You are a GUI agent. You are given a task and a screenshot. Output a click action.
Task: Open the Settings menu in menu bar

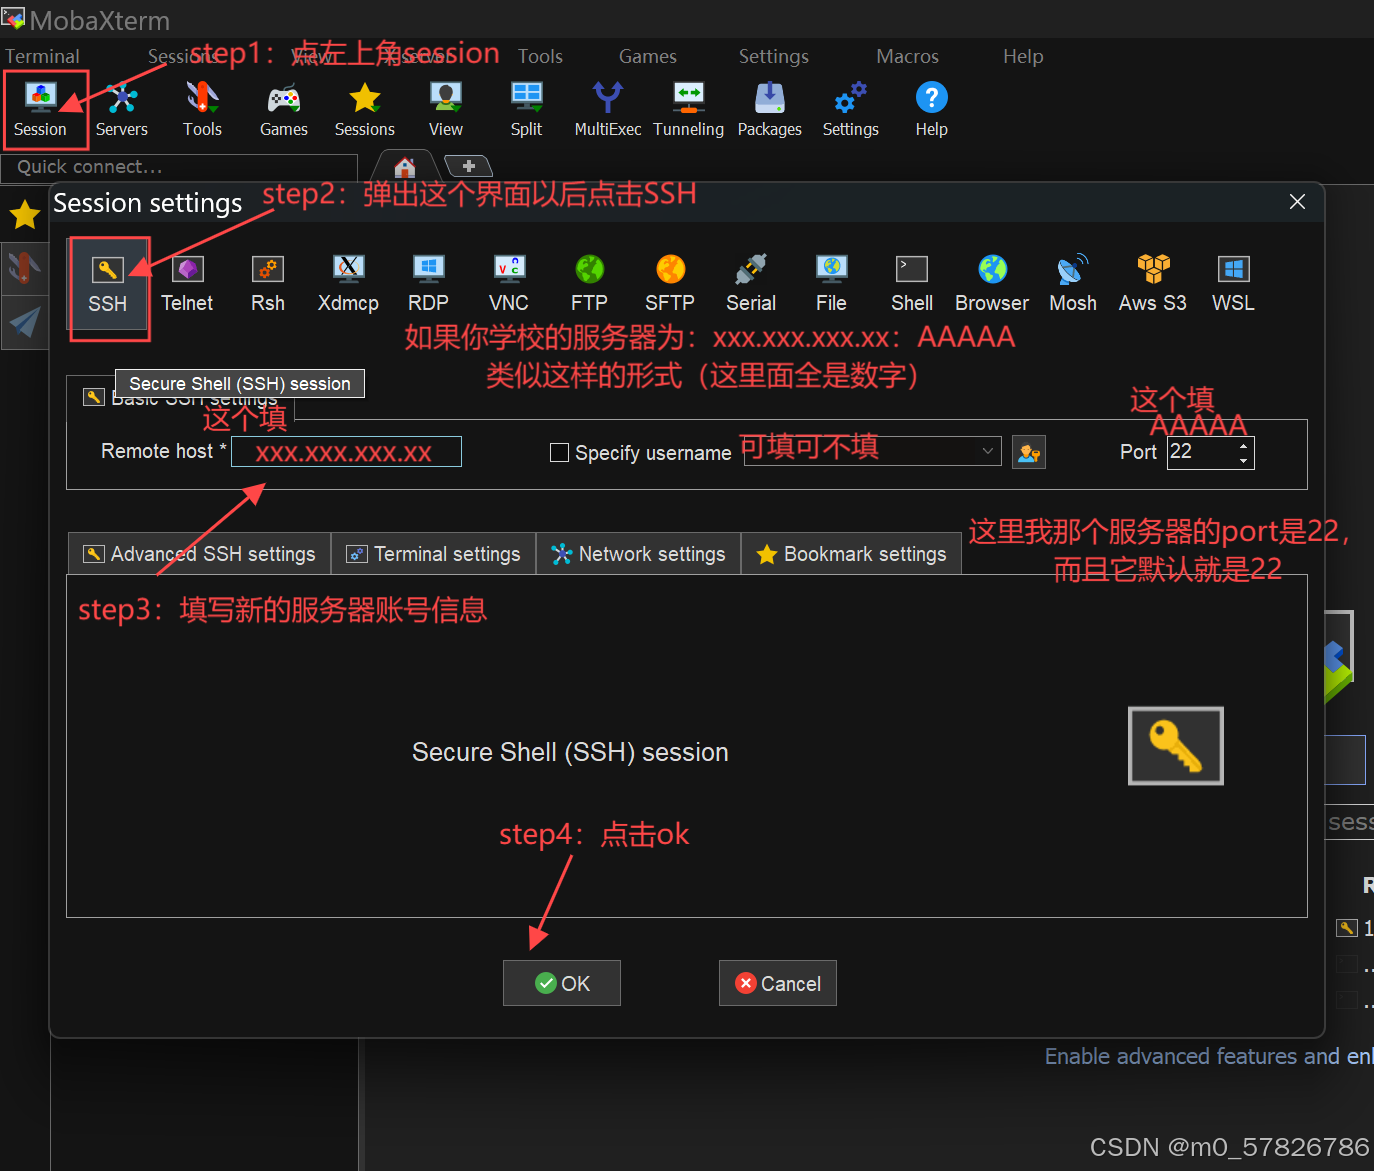[774, 56]
